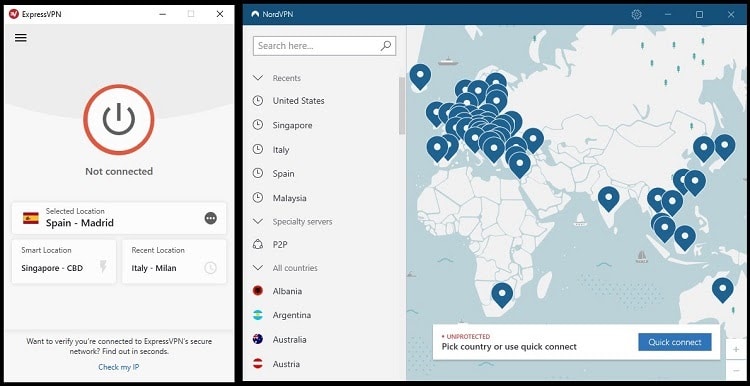Select the P2P specialty server
Screen dimensions: 750x386
[x=280, y=244]
